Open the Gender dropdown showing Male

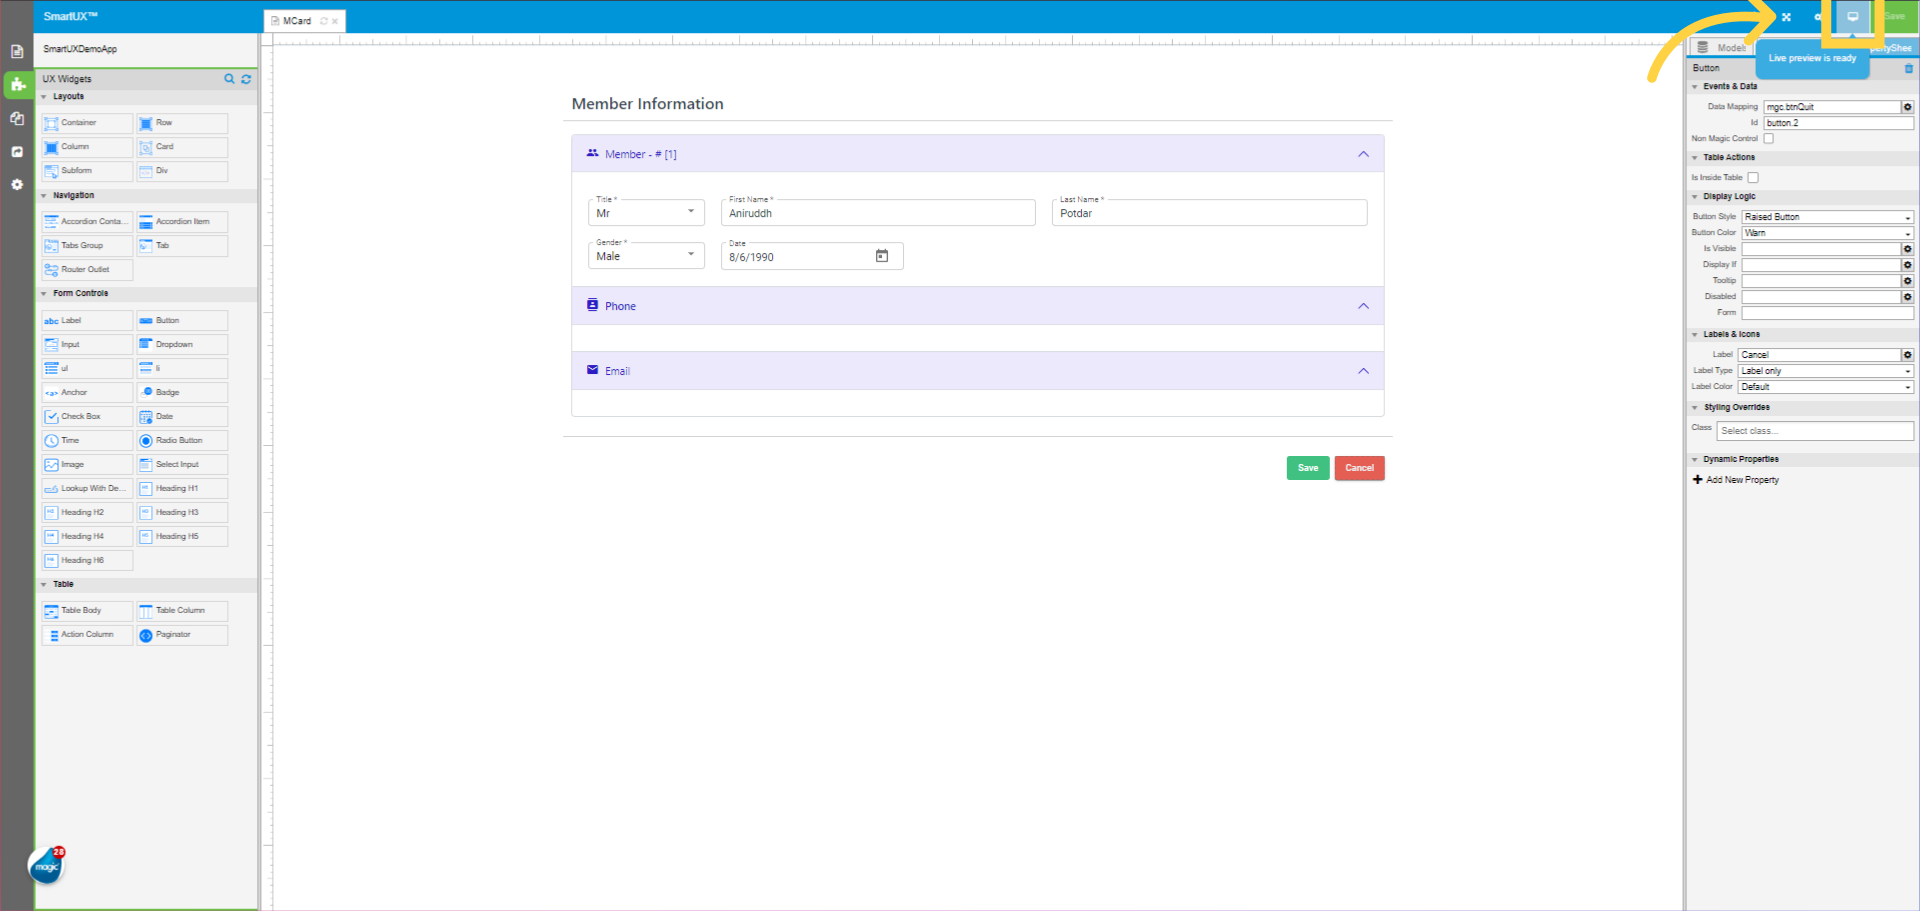click(x=646, y=255)
